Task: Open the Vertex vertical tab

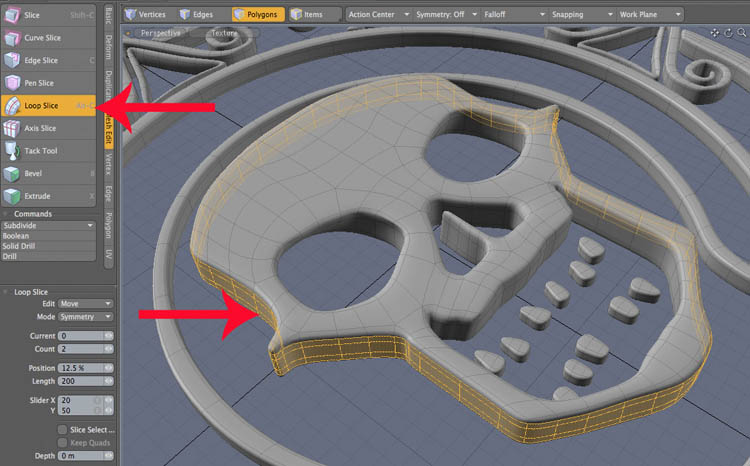Action: coord(109,164)
